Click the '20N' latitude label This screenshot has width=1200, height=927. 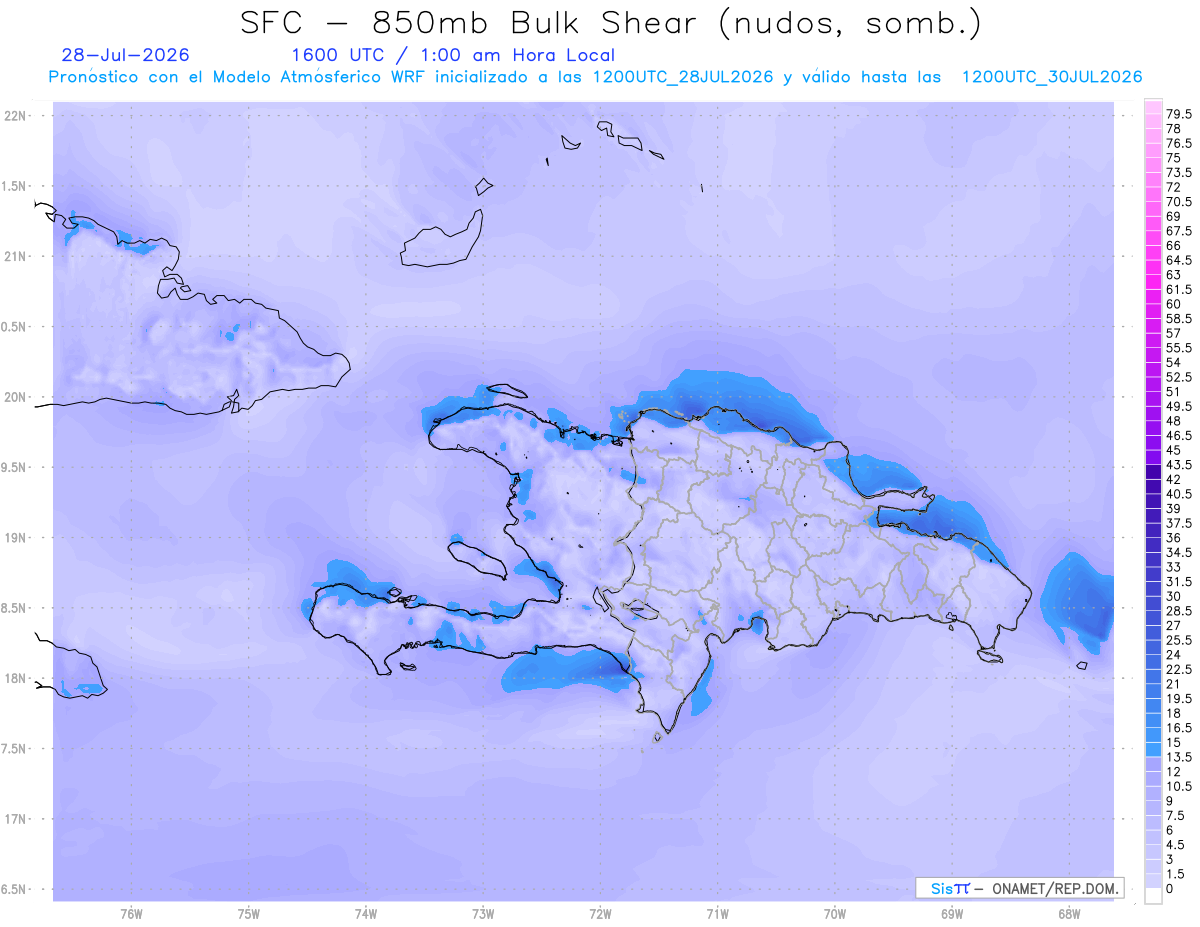(x=17, y=397)
